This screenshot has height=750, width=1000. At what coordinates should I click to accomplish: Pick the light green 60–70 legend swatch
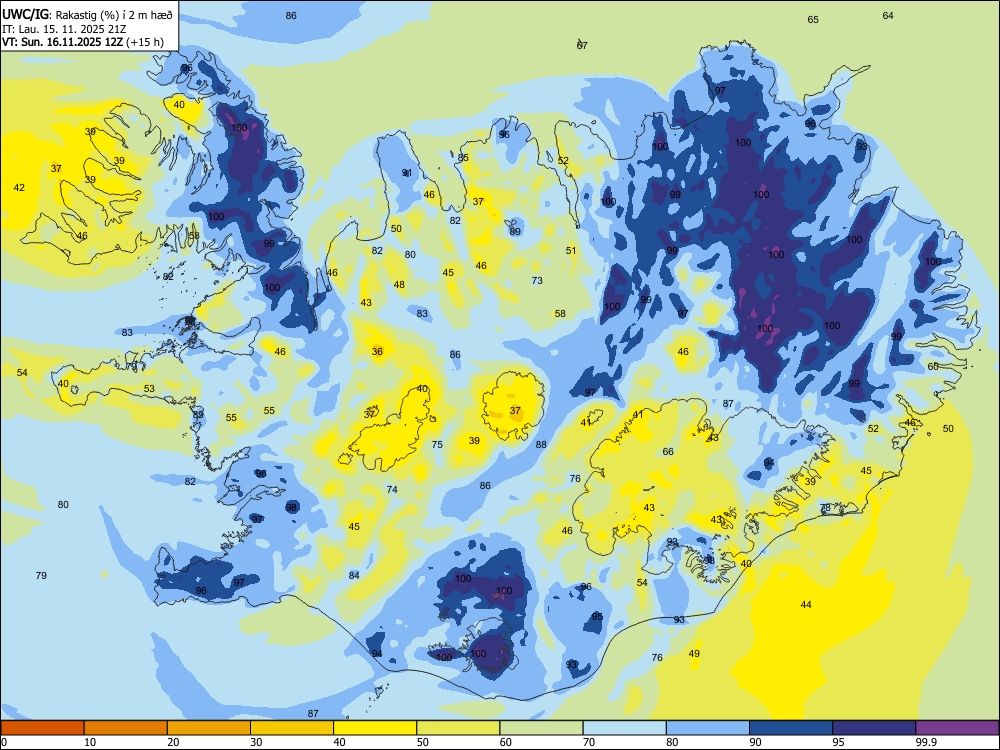(x=541, y=728)
